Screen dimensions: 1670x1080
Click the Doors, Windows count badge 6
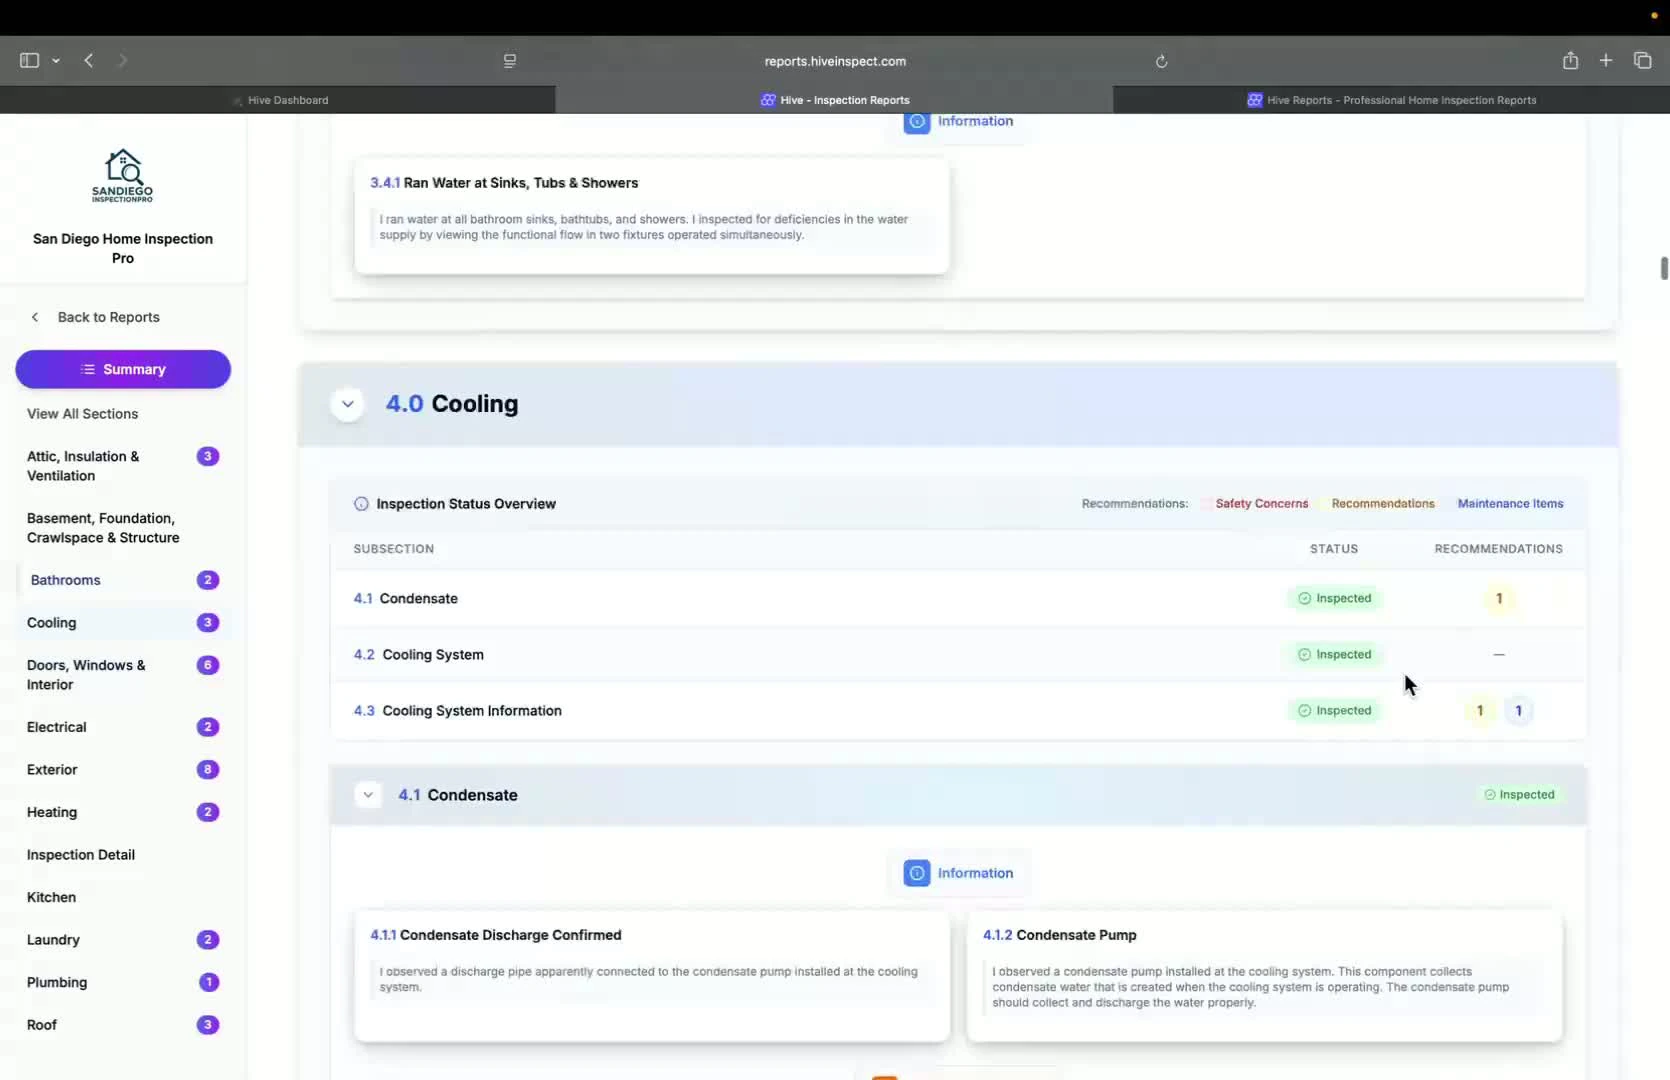point(208,665)
